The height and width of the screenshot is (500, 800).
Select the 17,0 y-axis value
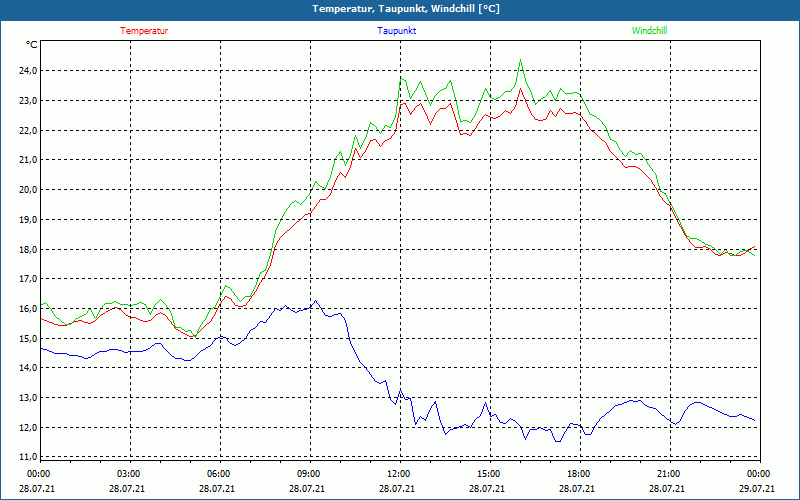[x=29, y=279]
